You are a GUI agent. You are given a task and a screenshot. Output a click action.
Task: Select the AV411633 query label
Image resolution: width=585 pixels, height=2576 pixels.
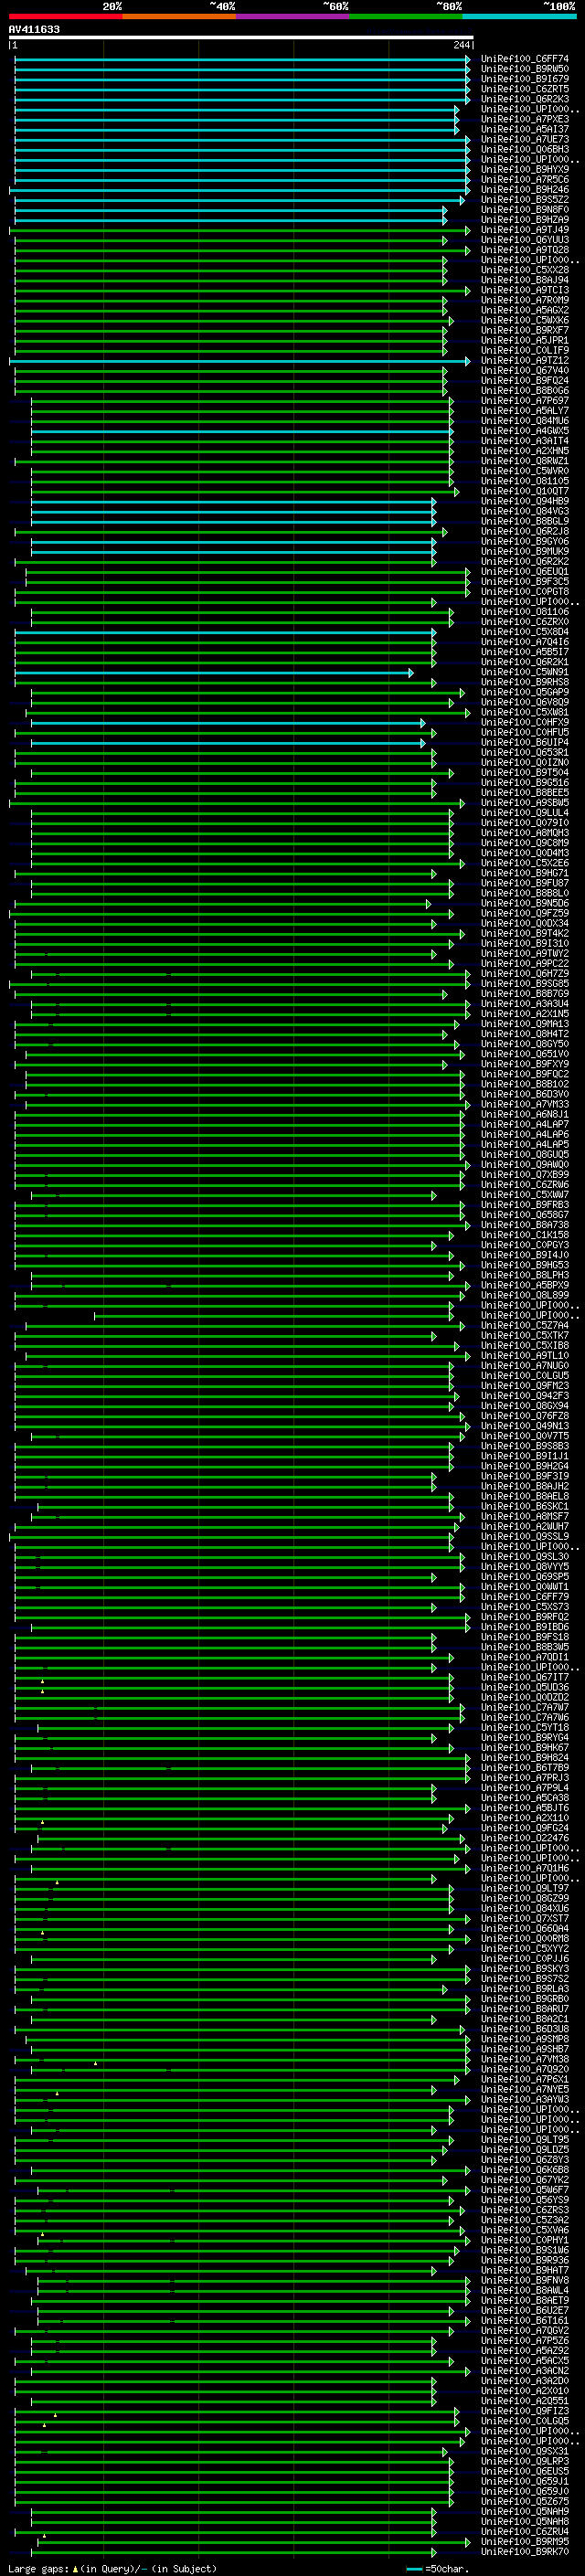click(34, 29)
